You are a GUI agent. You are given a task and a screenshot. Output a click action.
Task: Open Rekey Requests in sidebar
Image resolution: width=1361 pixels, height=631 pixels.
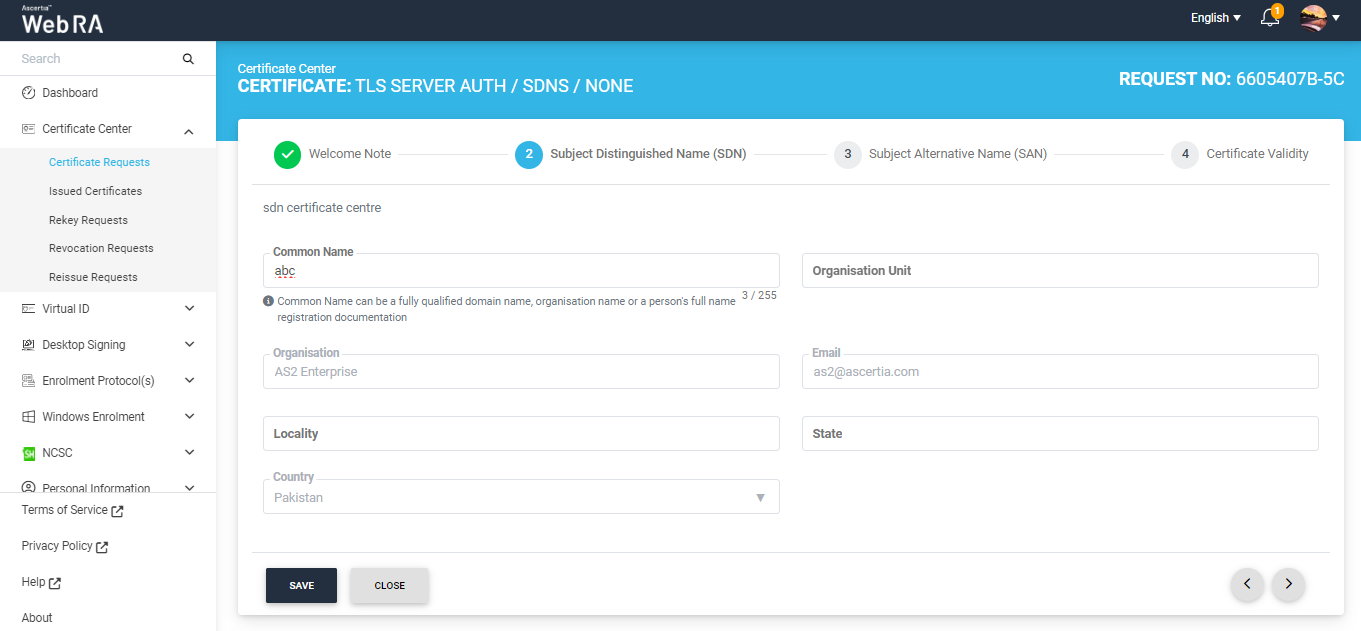(88, 220)
